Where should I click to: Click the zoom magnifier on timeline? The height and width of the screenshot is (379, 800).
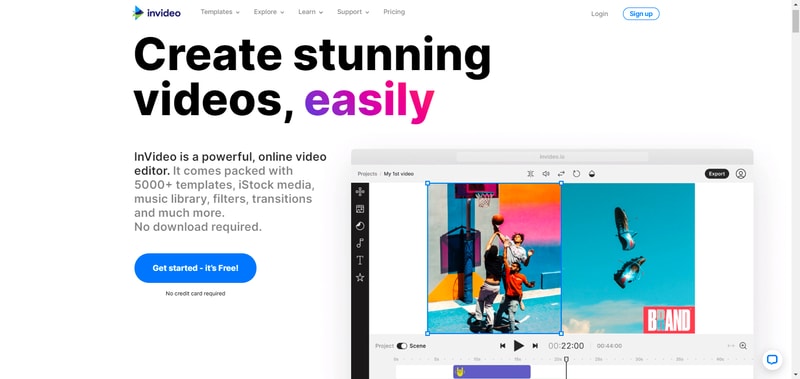(743, 346)
